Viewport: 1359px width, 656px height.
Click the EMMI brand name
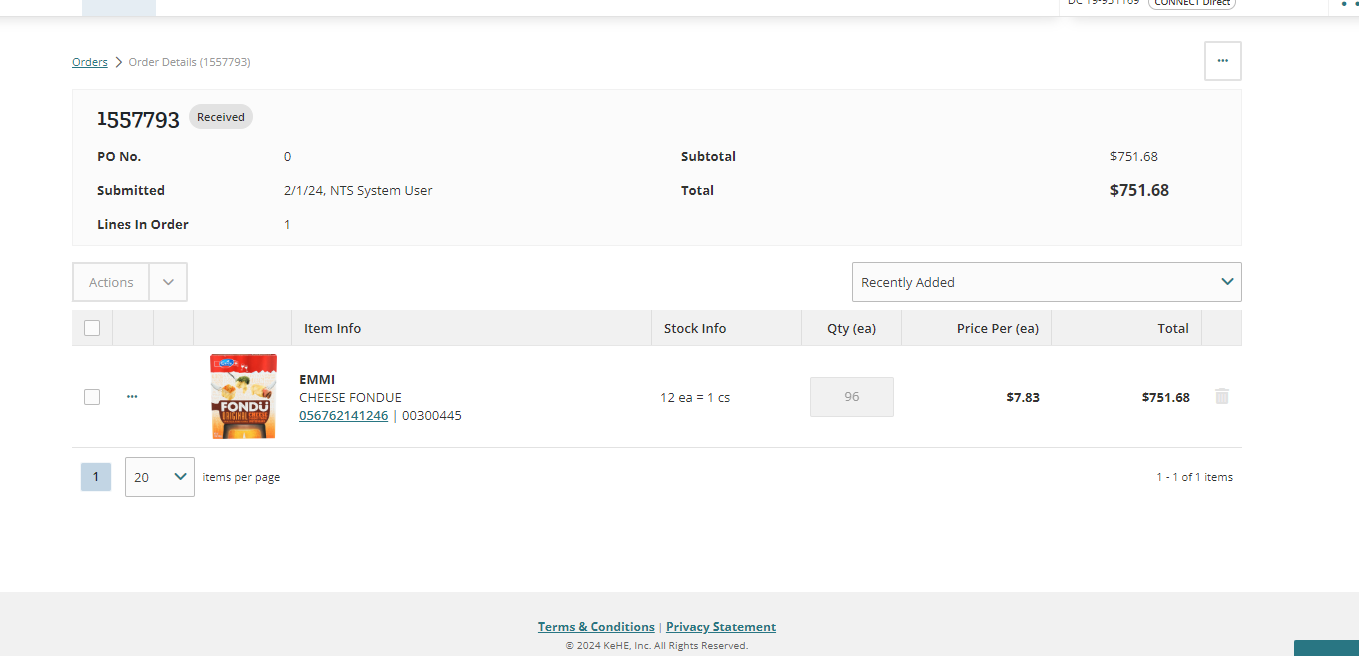tap(317, 380)
